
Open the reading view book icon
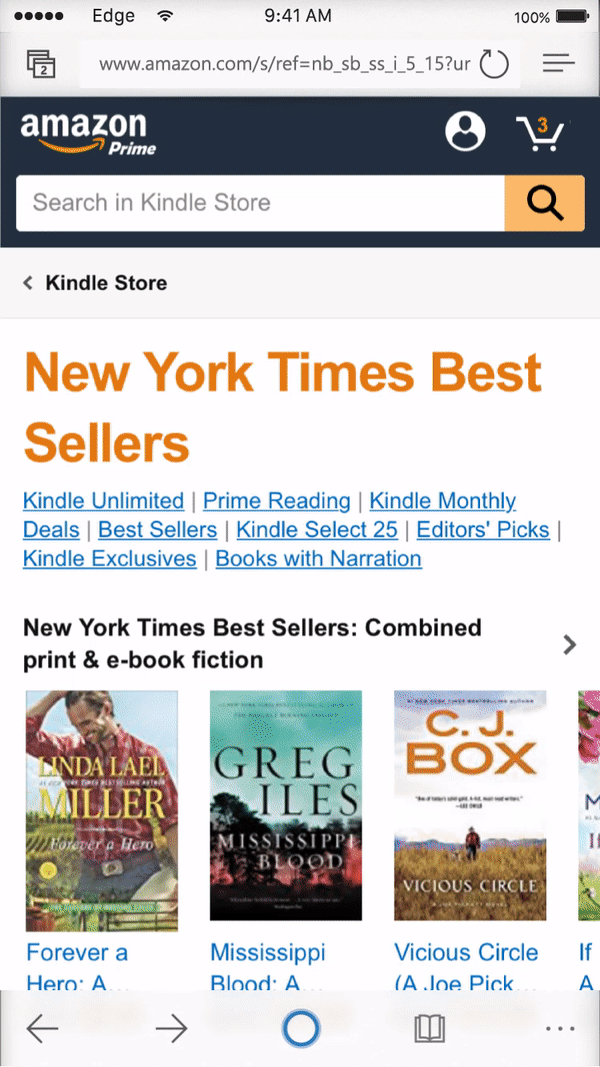(x=430, y=1028)
